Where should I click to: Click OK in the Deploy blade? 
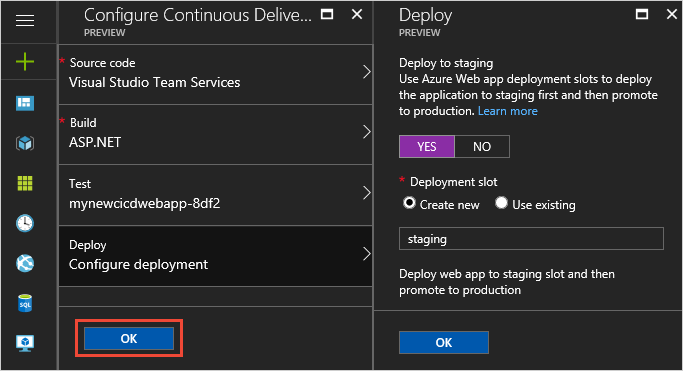pyautogui.click(x=444, y=342)
